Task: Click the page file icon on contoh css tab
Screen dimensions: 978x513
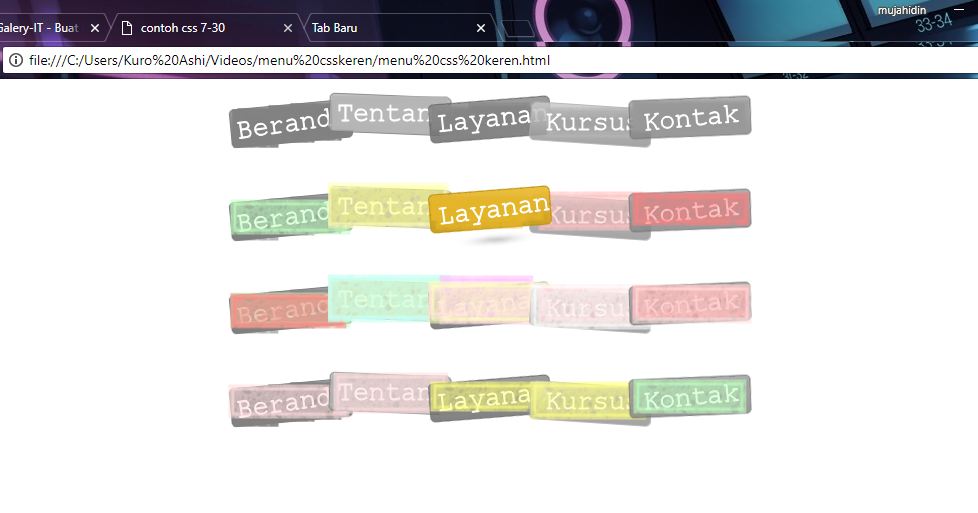Action: click(127, 28)
